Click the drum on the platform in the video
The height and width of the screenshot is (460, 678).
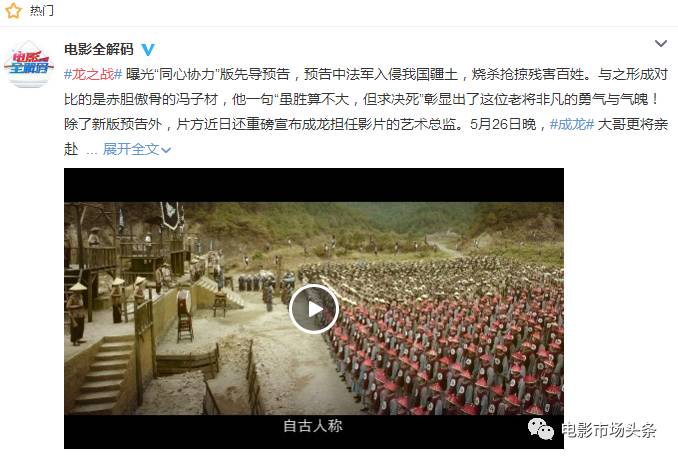coord(184,301)
